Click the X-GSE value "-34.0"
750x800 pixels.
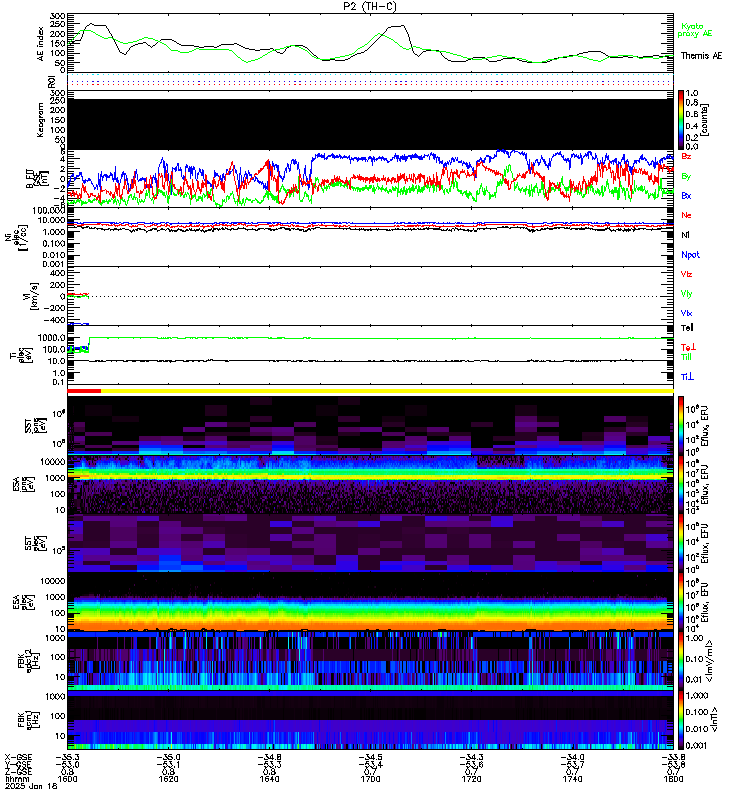pos(572,757)
